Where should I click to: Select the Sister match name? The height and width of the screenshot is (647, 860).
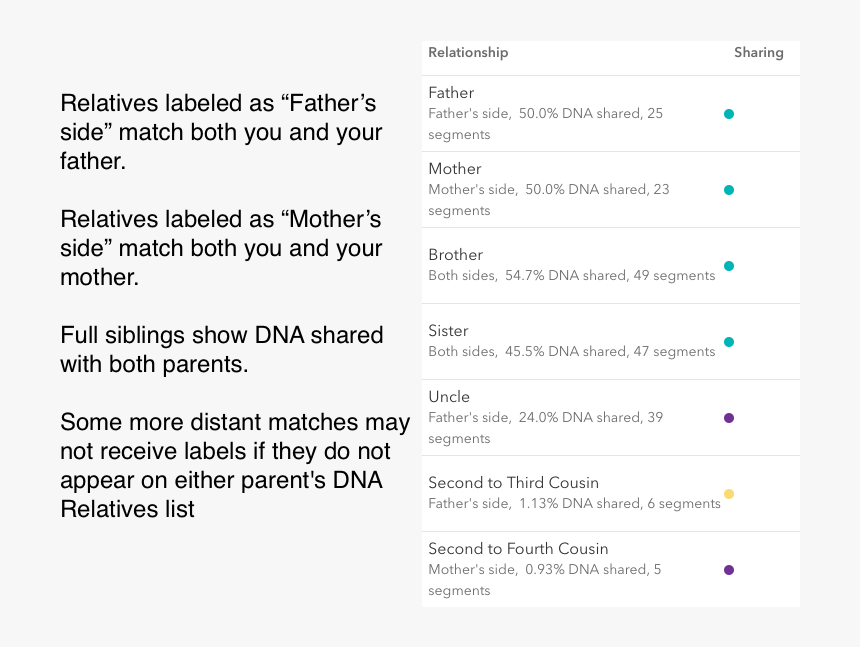click(448, 331)
